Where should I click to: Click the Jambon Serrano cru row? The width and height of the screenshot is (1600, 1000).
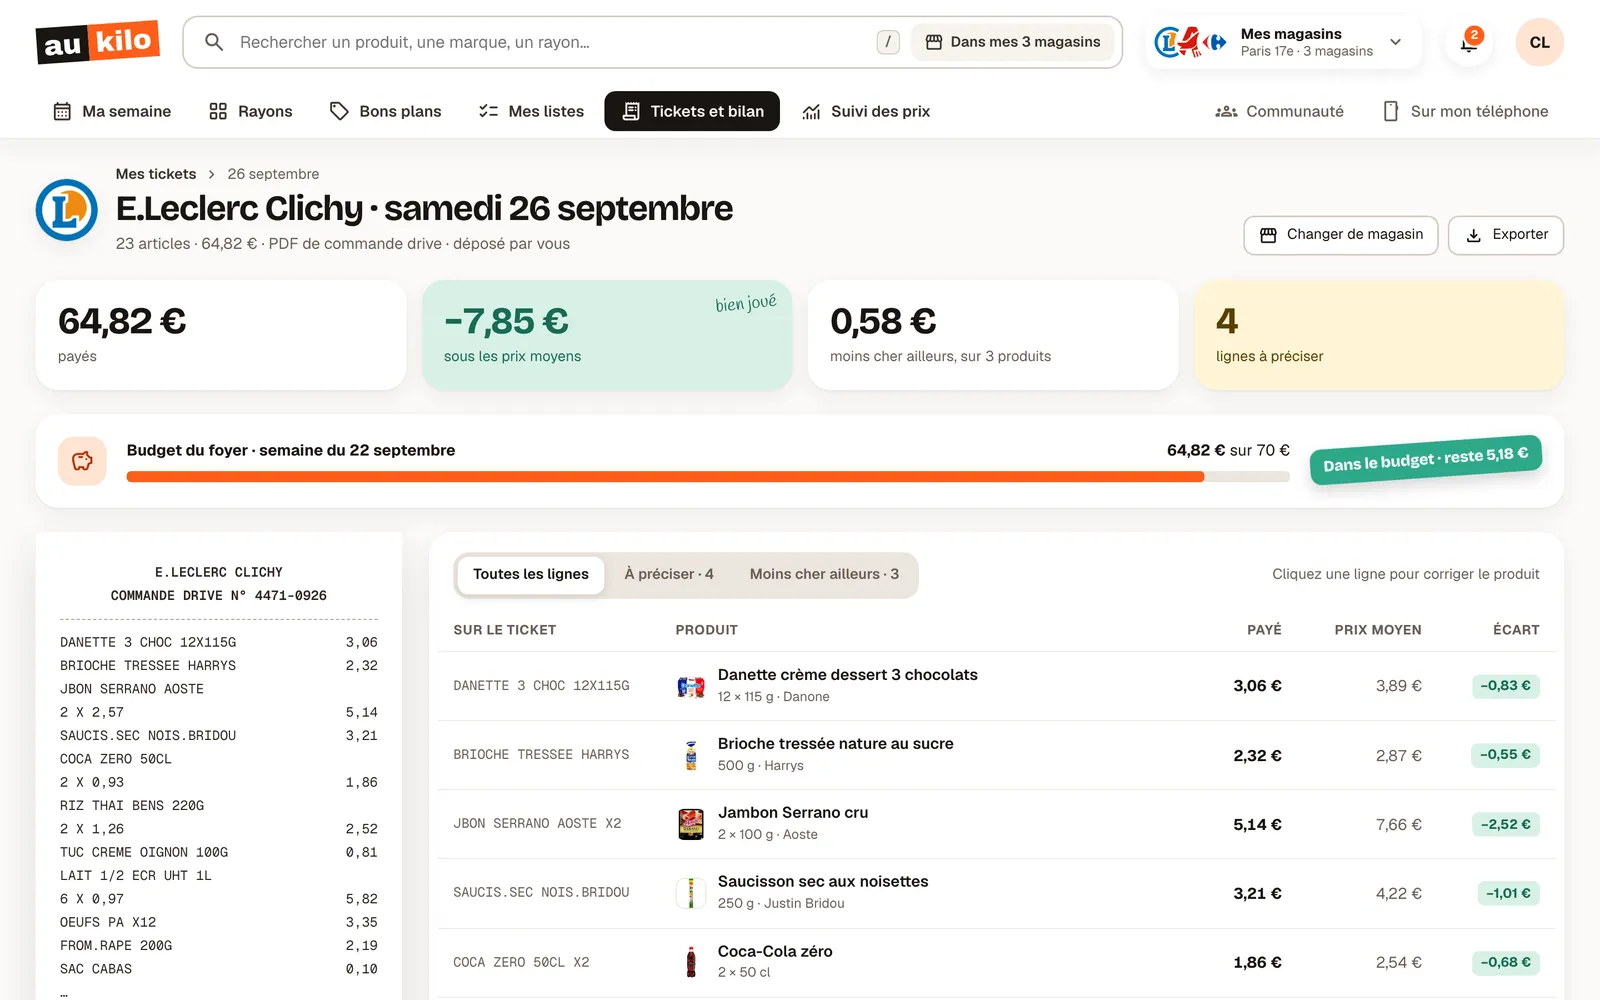click(996, 824)
